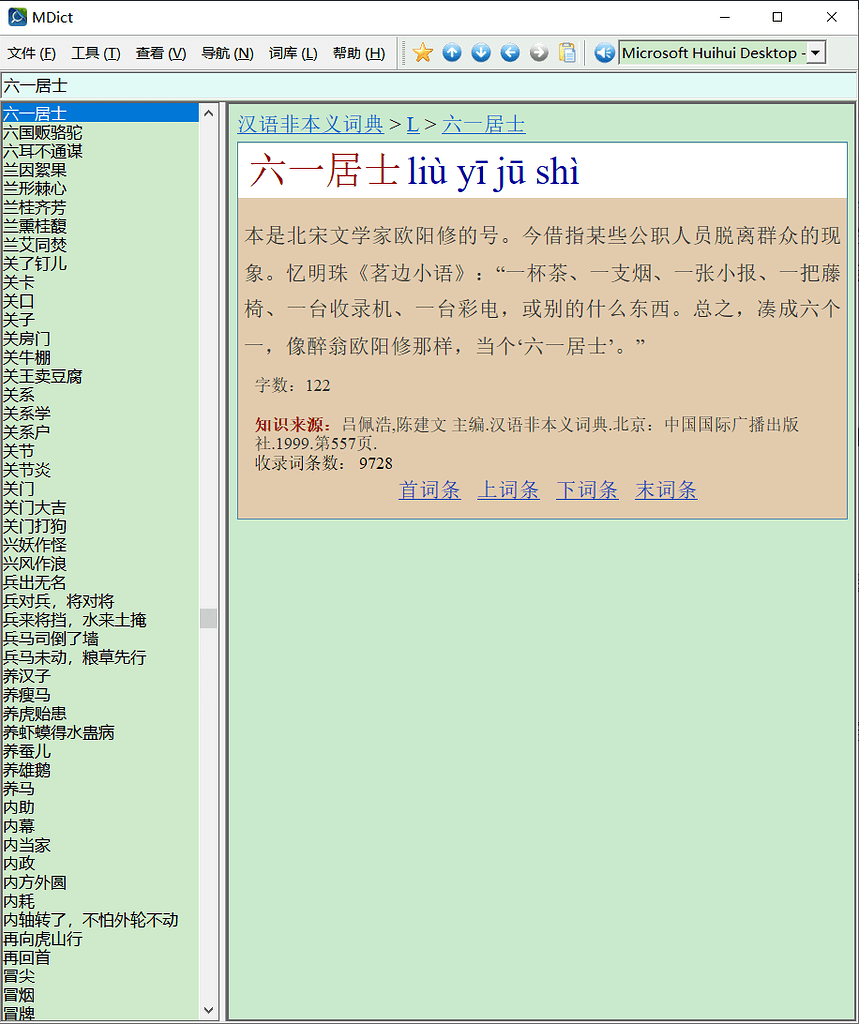Click the 末词条 link
Screen dimensions: 859x1024
point(666,490)
